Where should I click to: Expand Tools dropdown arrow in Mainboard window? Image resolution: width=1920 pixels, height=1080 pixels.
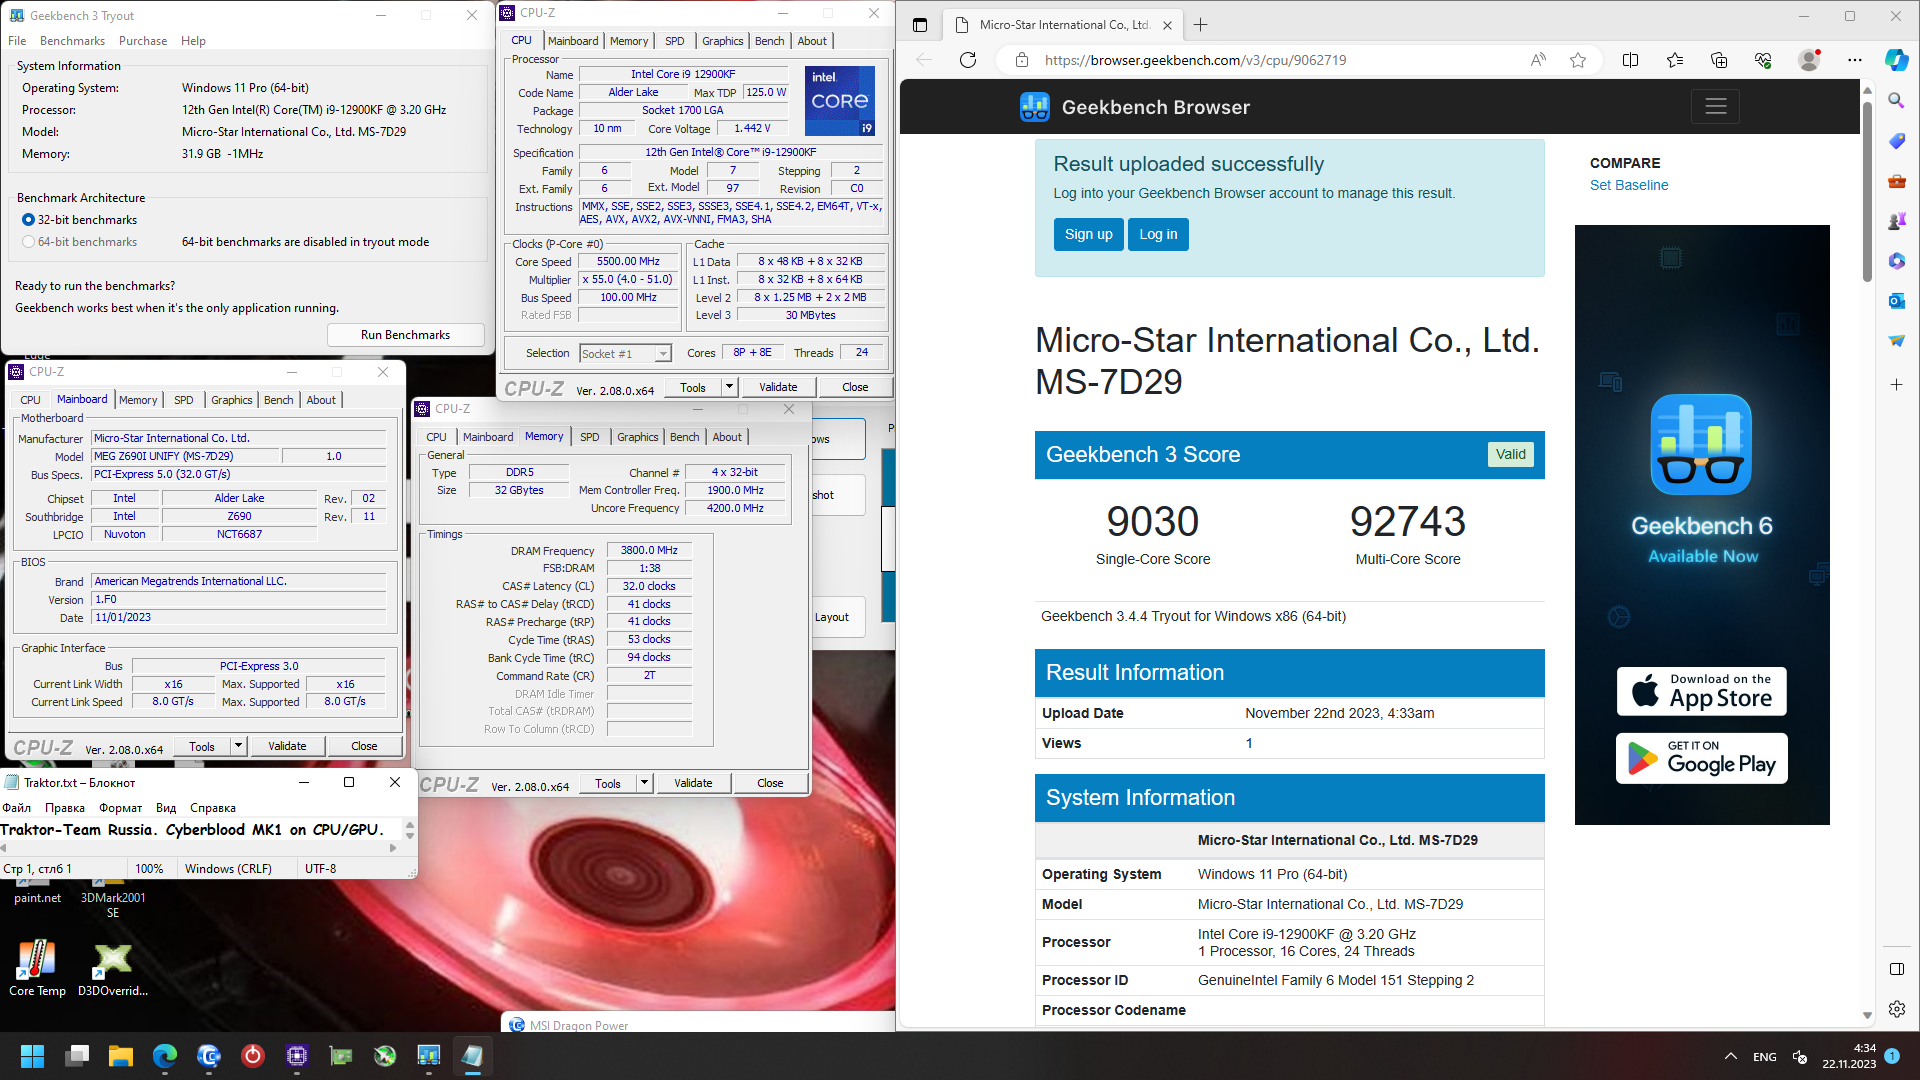tap(238, 746)
